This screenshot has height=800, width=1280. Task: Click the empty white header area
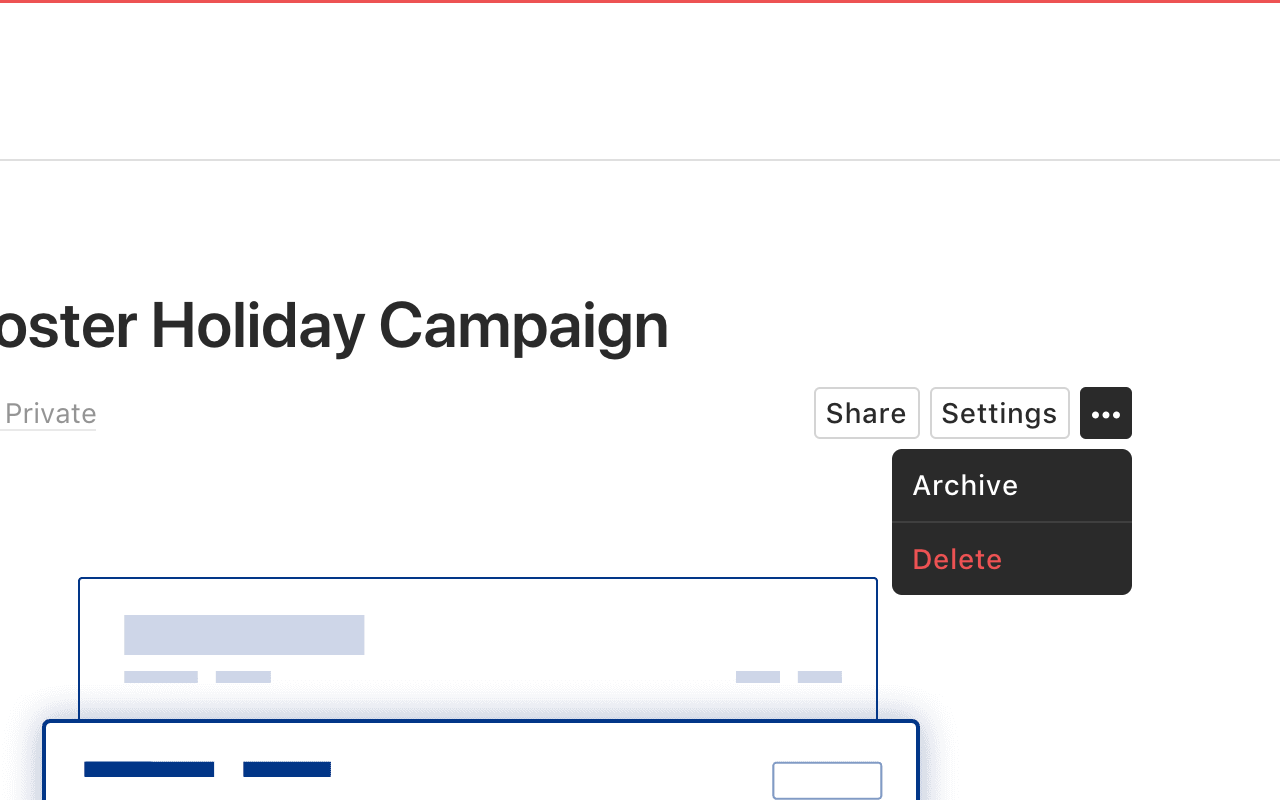coord(640,81)
